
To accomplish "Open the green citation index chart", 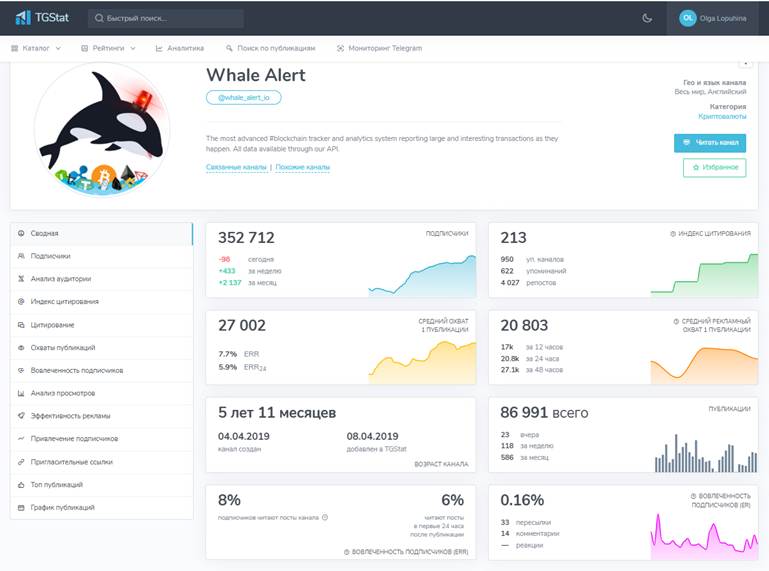I will [x=704, y=275].
